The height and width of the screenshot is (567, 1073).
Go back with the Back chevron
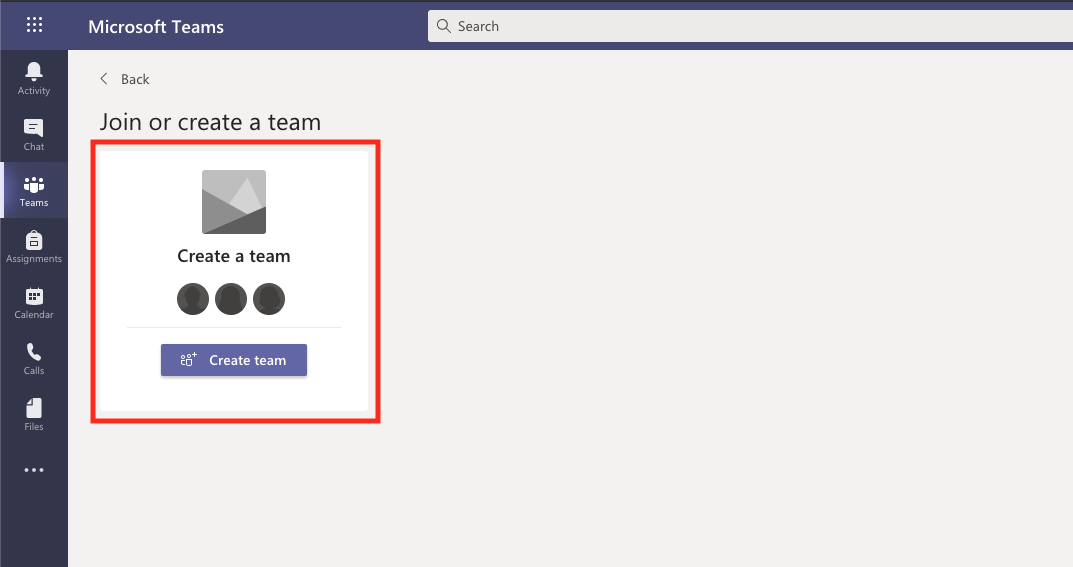coord(104,79)
